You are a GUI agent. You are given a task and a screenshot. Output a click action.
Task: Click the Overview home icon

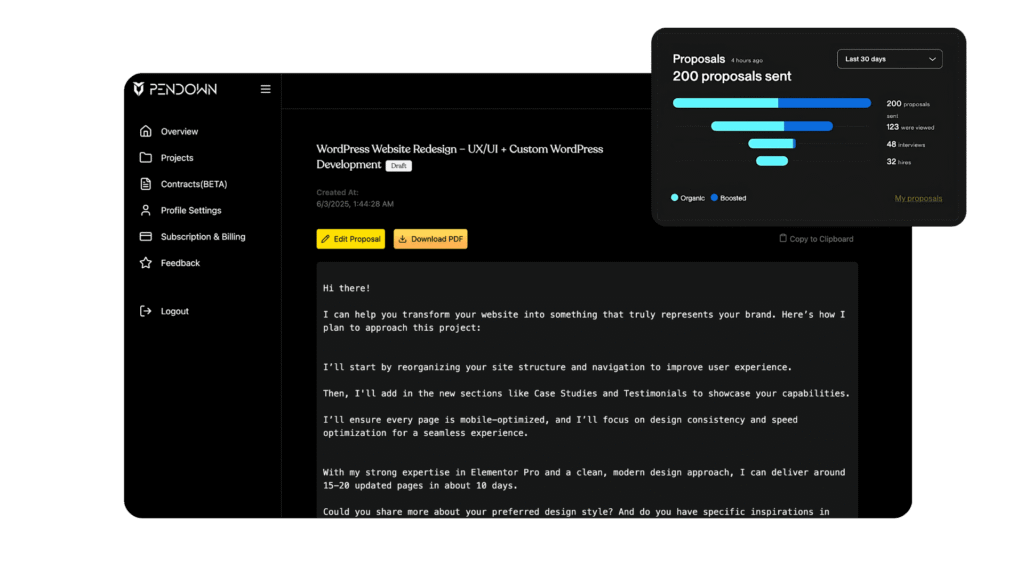coord(146,131)
